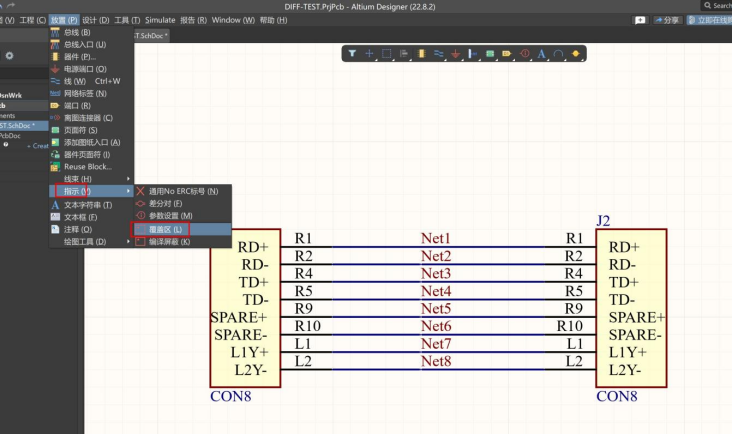Expand the 指示 (V) directives submenu

click(92, 191)
